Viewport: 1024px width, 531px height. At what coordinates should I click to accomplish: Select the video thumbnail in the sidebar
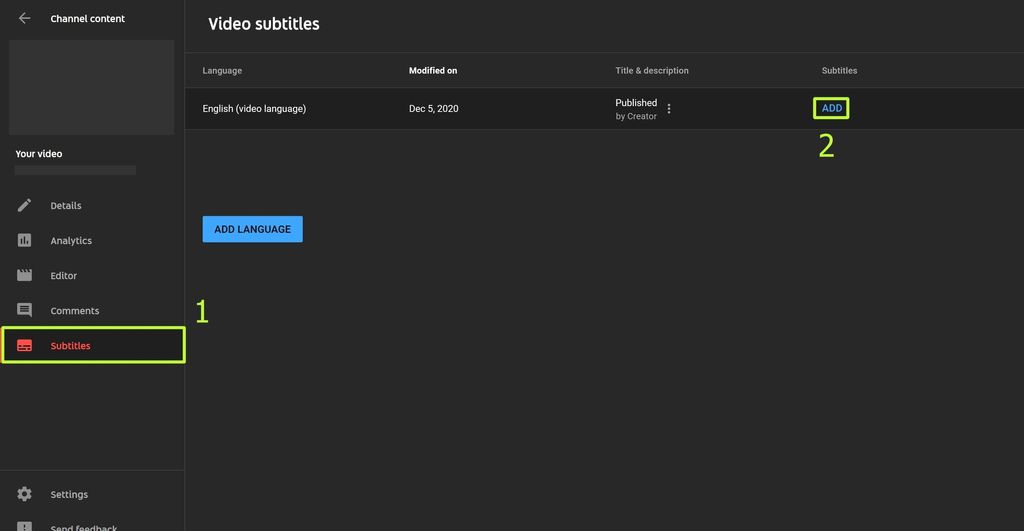click(92, 87)
